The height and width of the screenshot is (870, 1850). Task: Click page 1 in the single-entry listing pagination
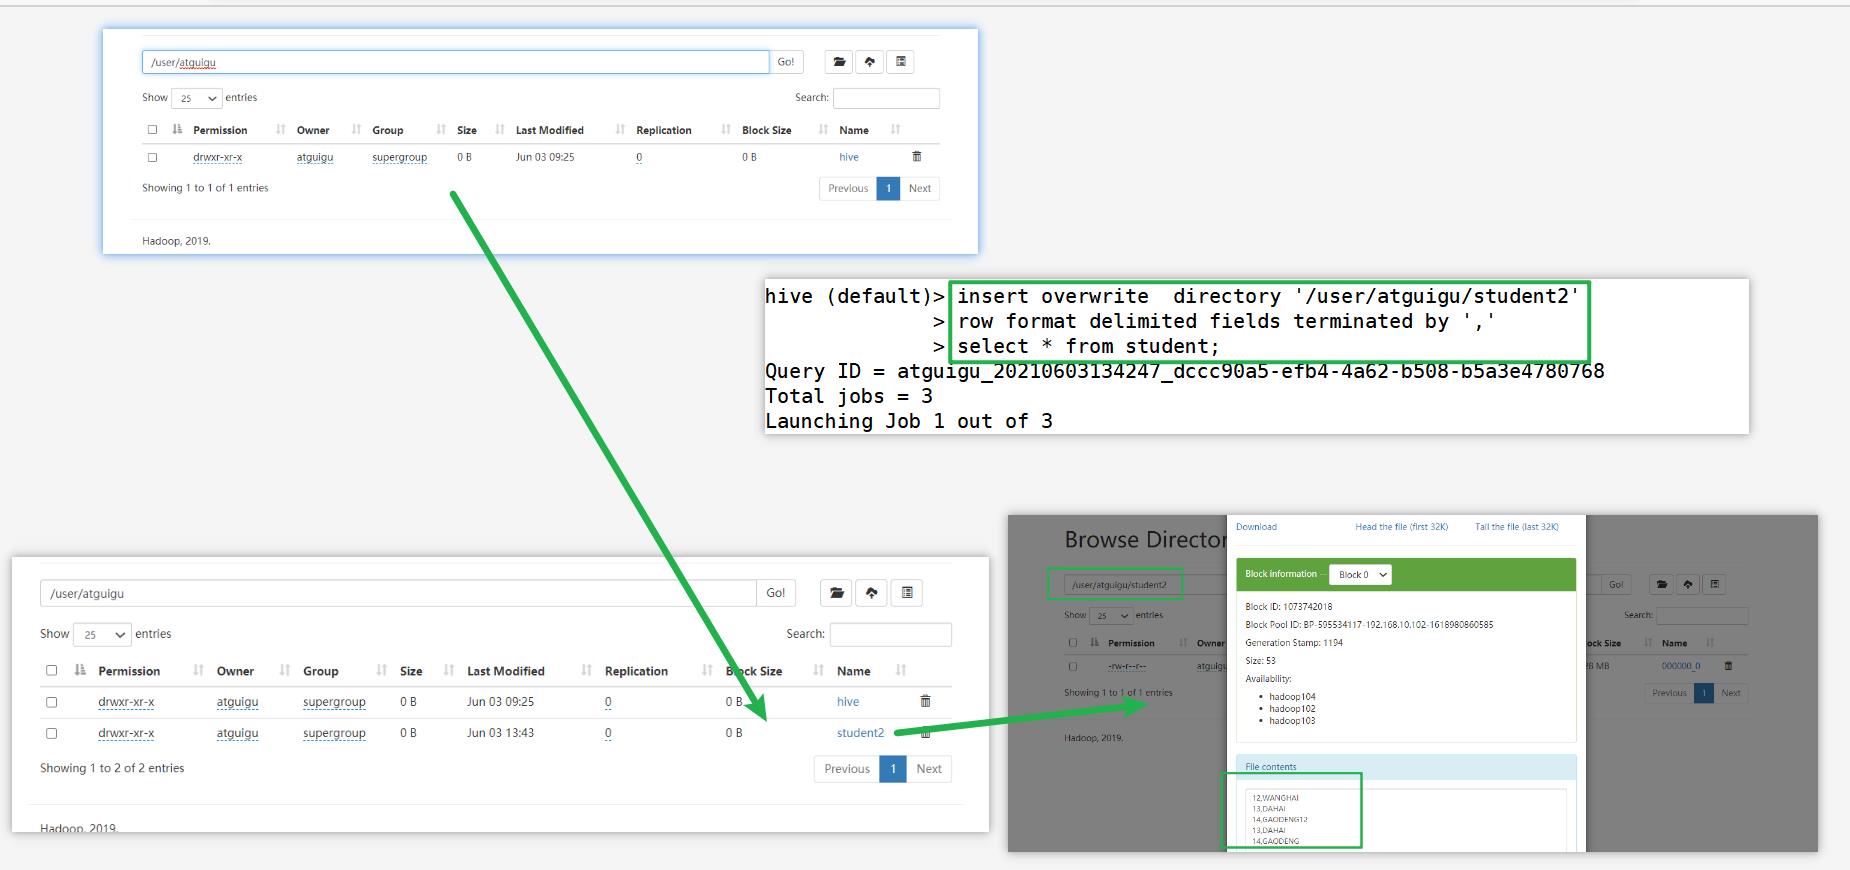[x=888, y=188]
